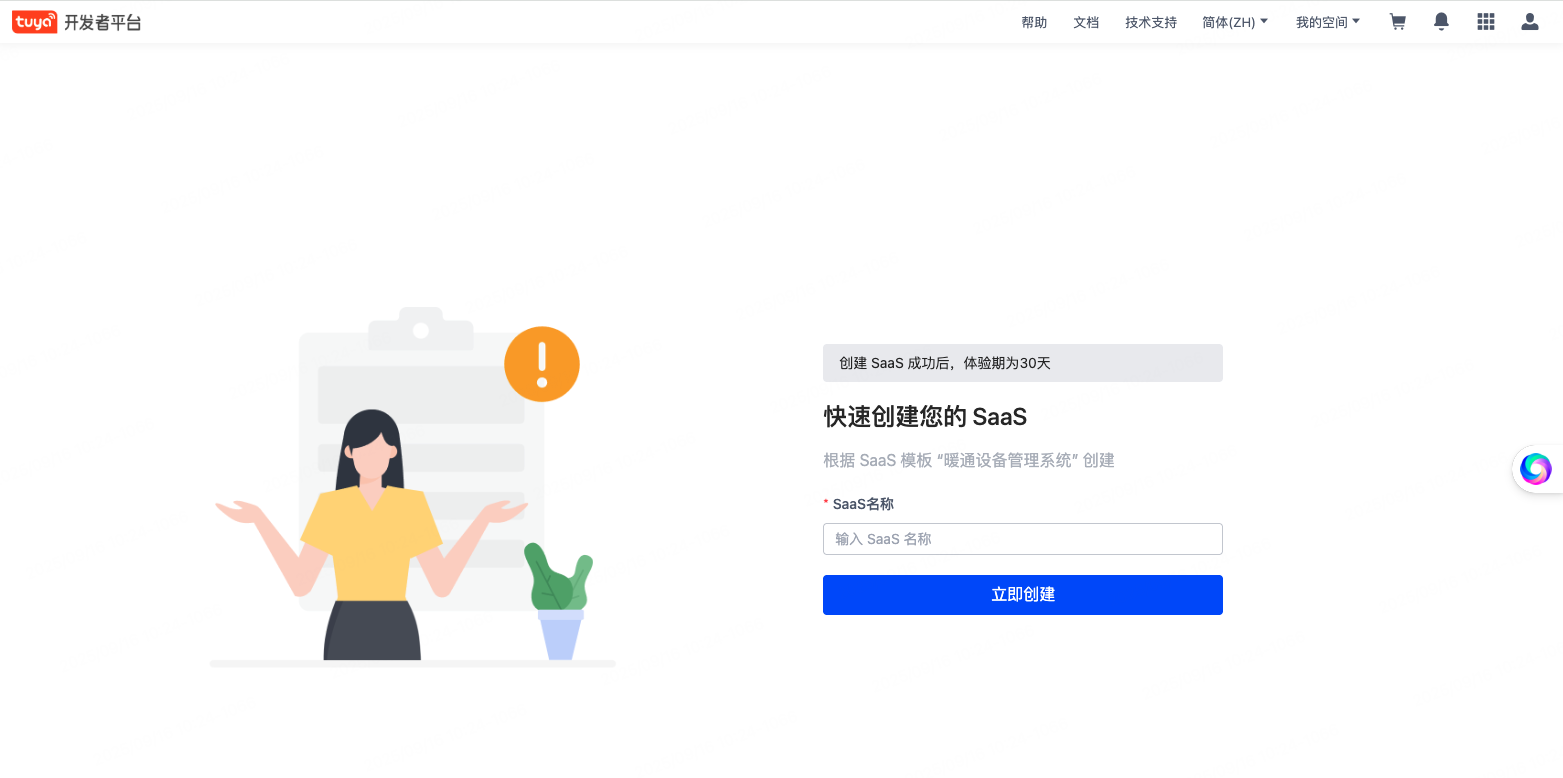Open 技术支持 in the top navigation
The width and height of the screenshot is (1563, 778).
point(1151,22)
